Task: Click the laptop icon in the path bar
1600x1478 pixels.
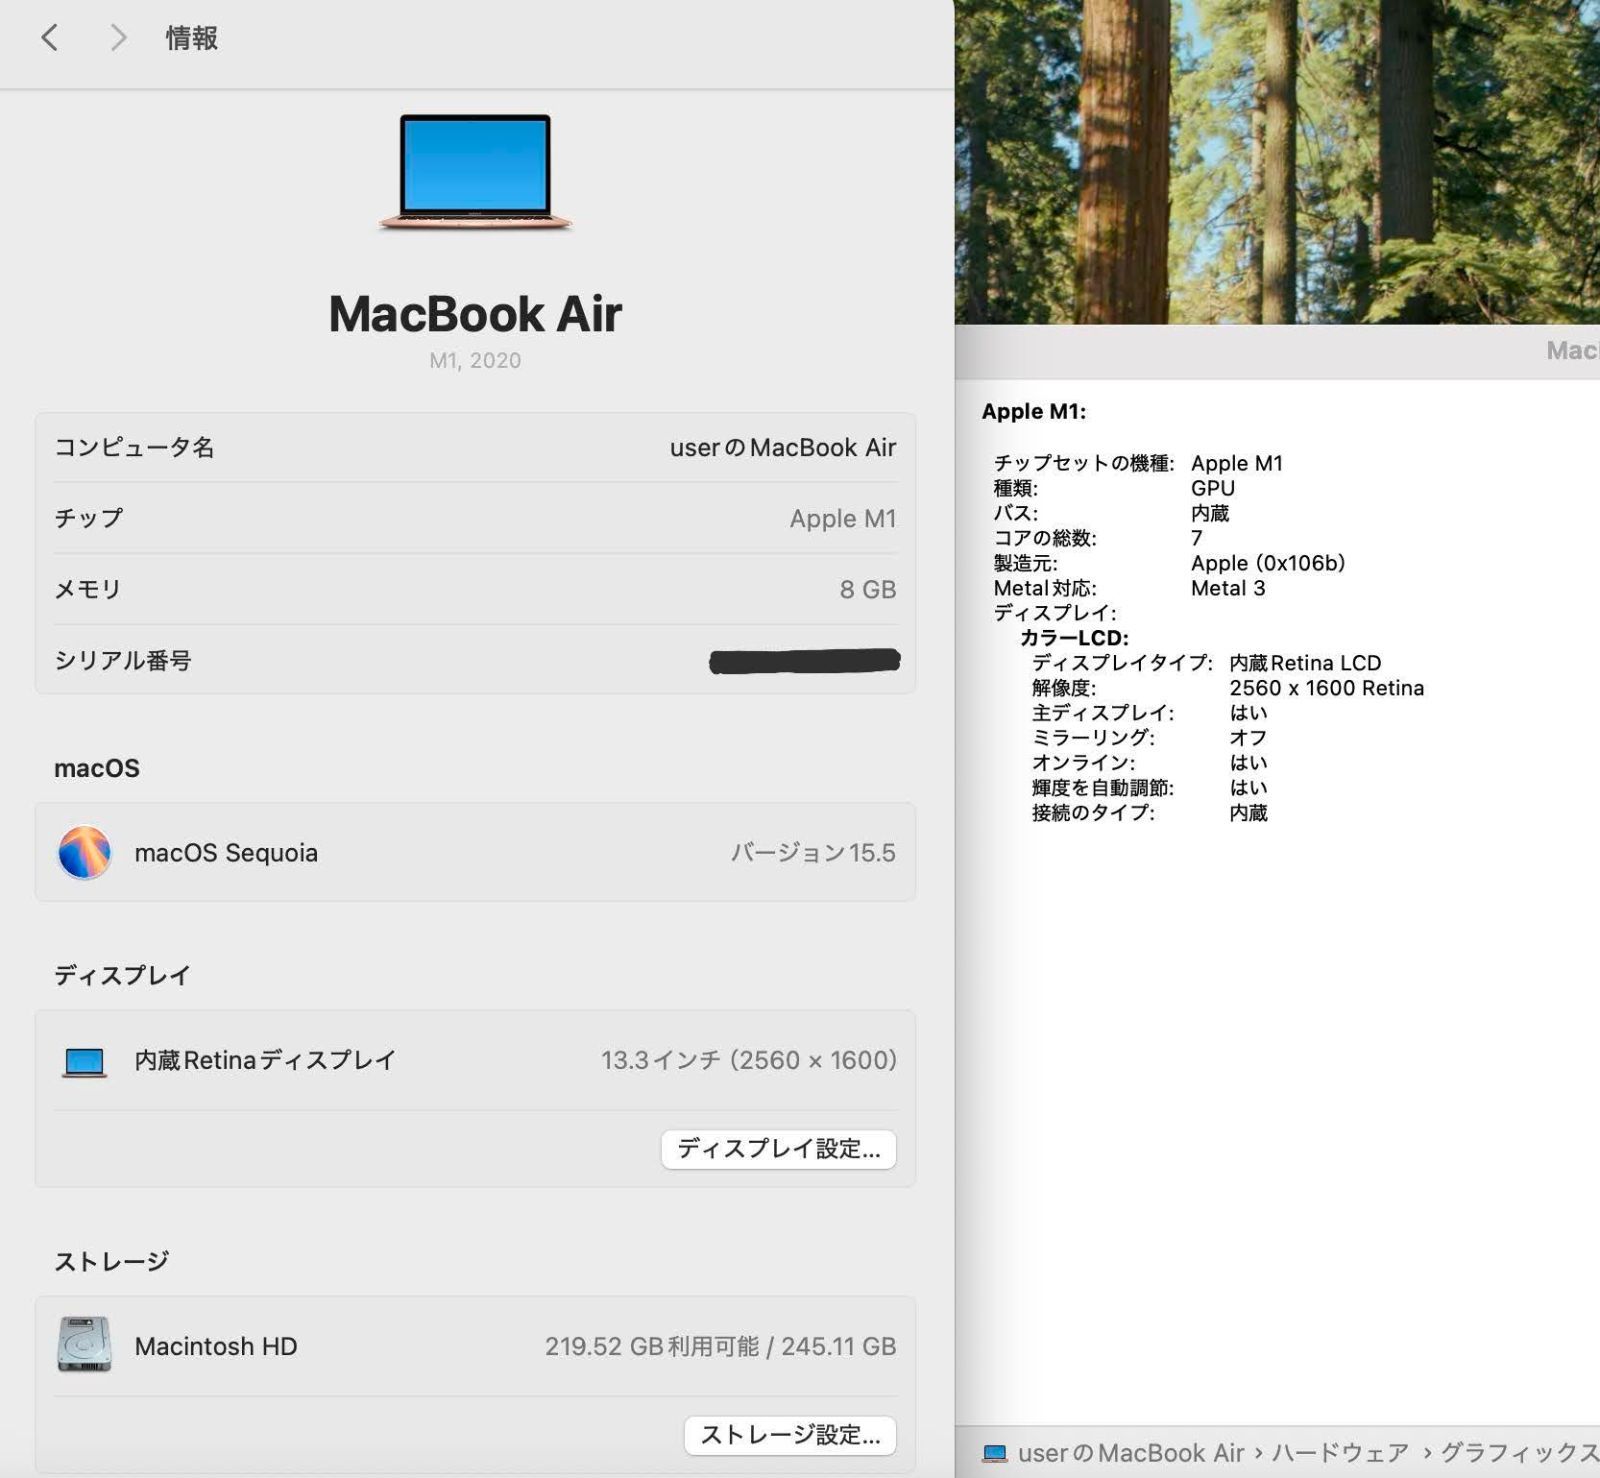Action: [x=995, y=1453]
